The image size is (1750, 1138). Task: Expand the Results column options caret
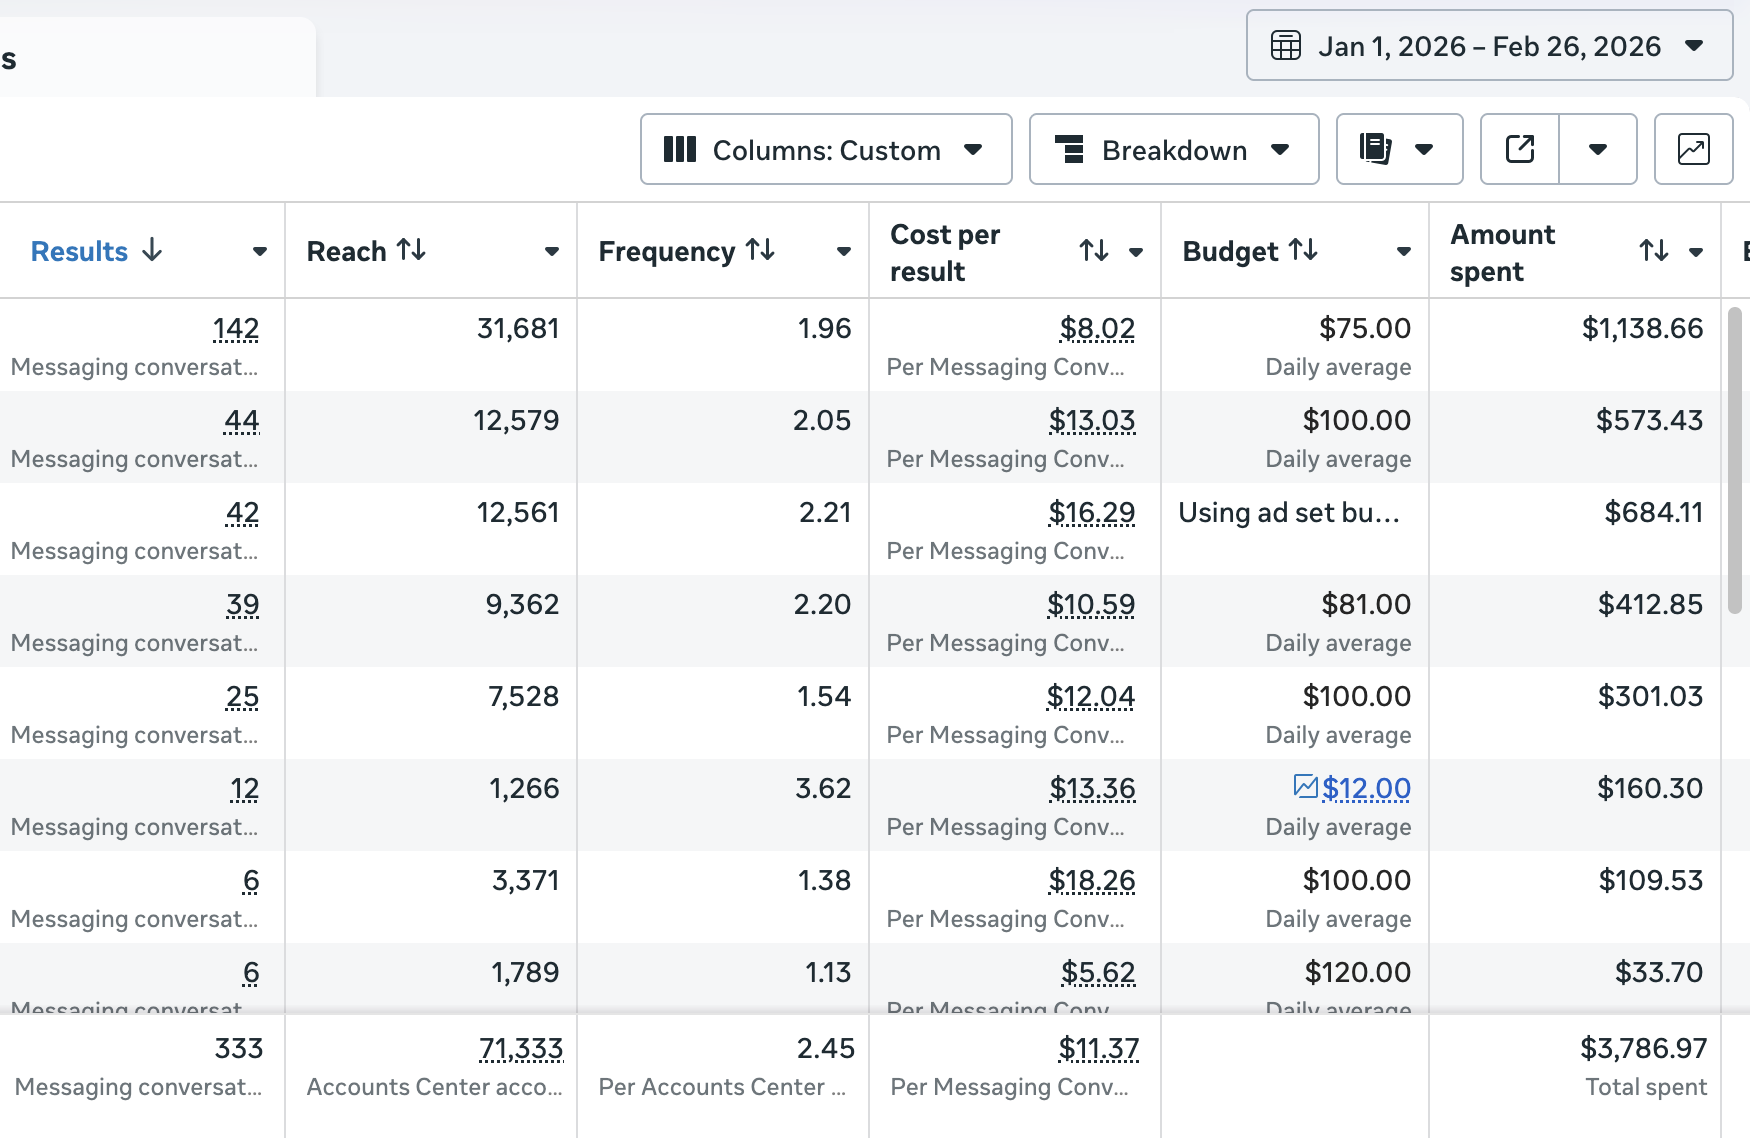point(260,252)
